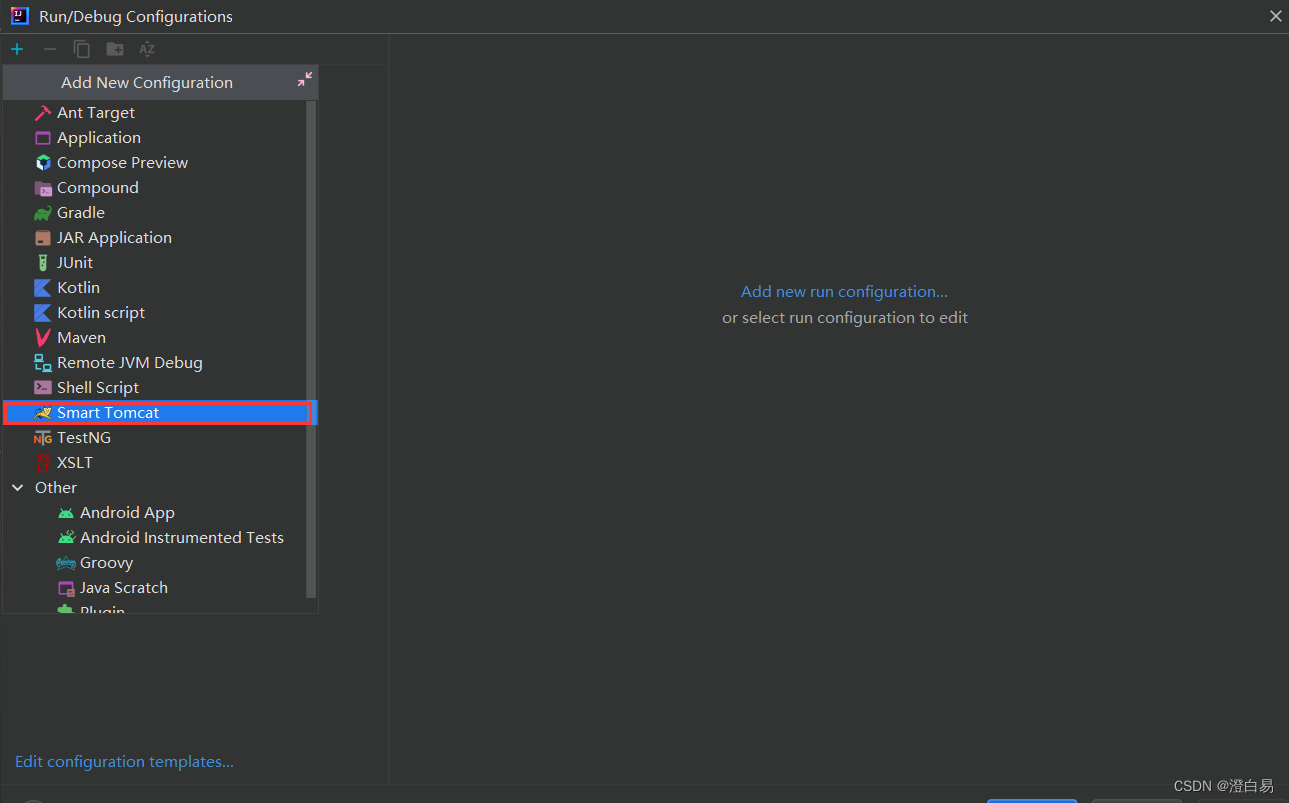Open the Add new run configuration link
The width and height of the screenshot is (1289, 803).
click(x=844, y=292)
